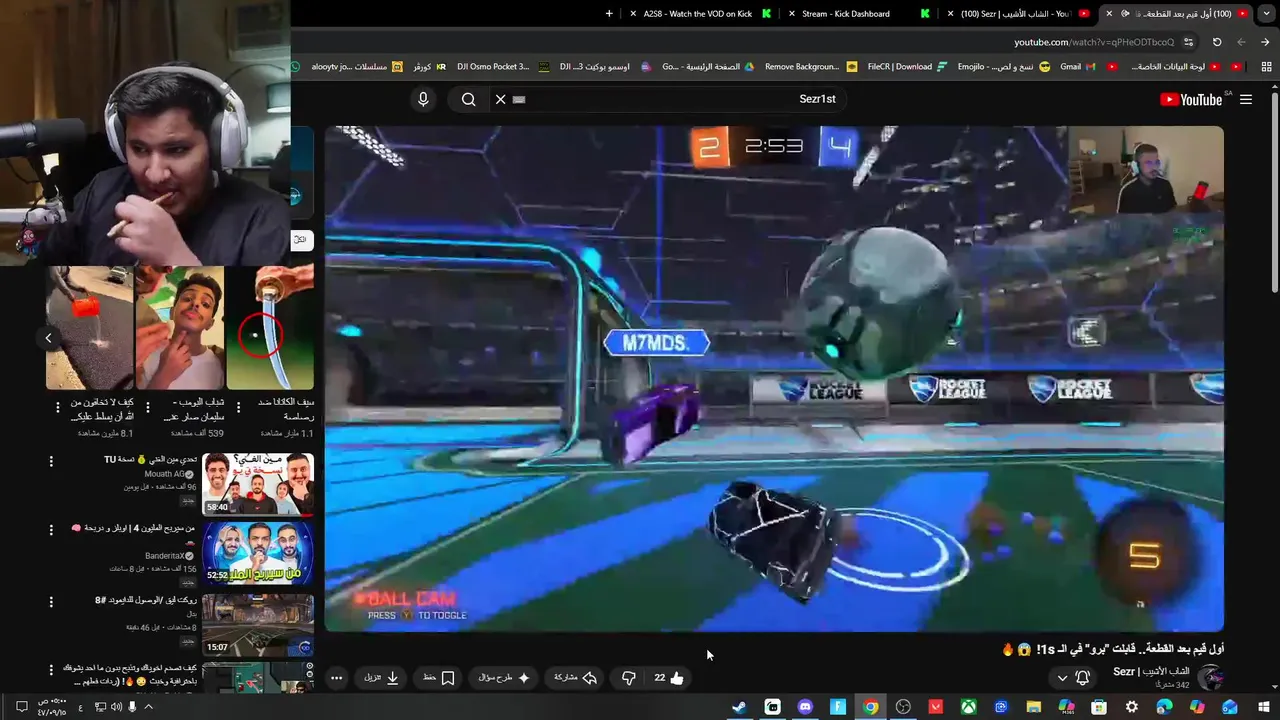Open options for the BanderitaX video
Image resolution: width=1280 pixels, height=720 pixels.
pyautogui.click(x=52, y=529)
